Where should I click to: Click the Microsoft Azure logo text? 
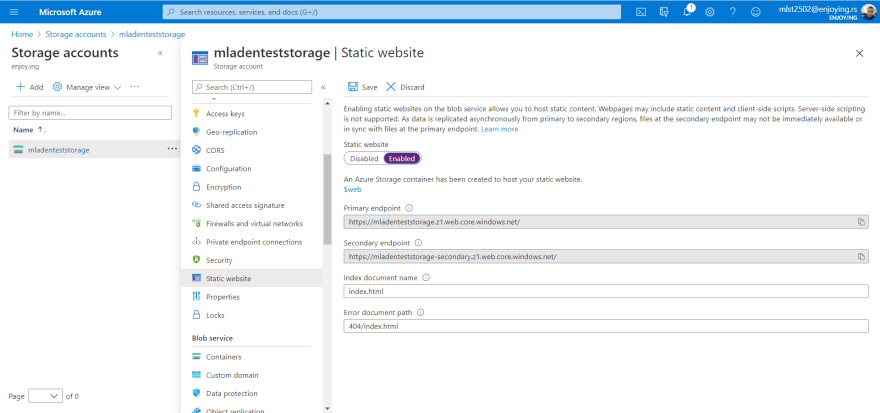70,12
